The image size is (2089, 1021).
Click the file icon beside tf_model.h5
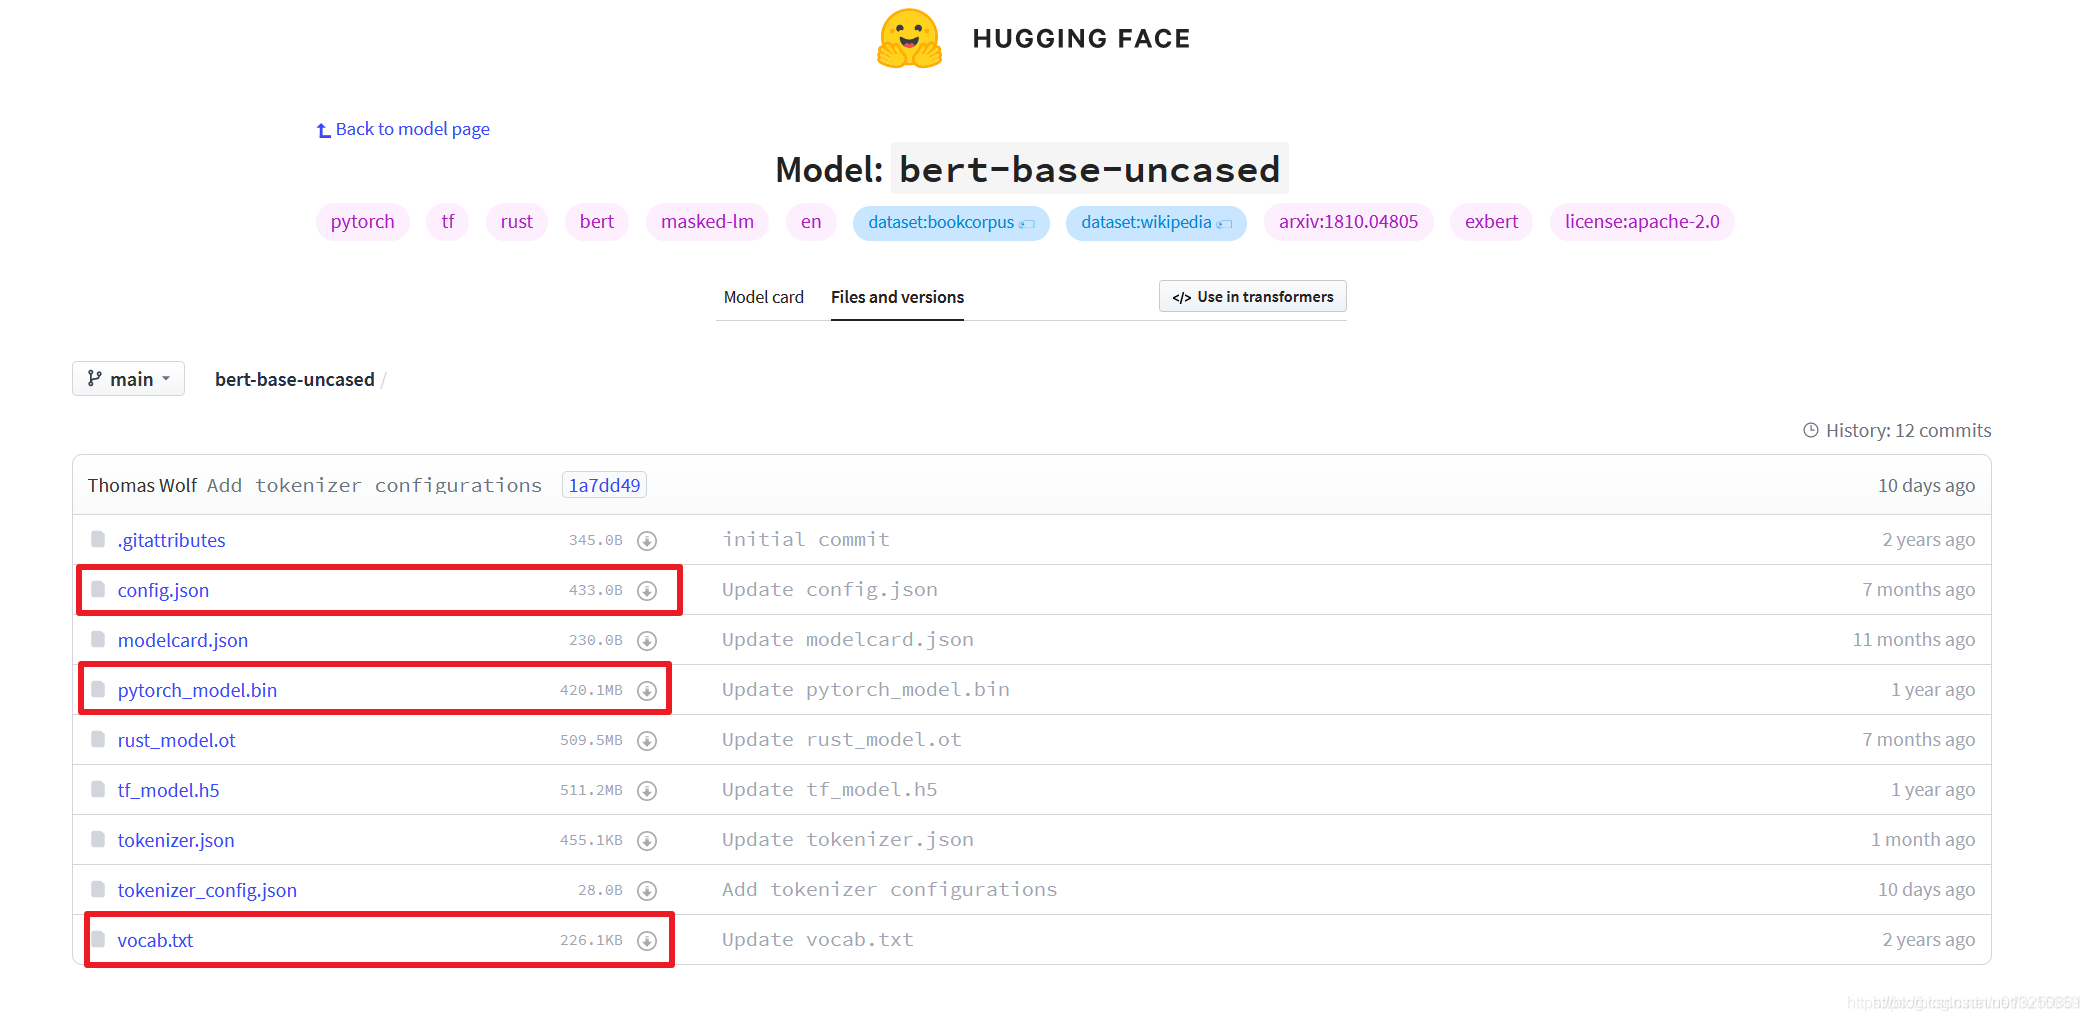(98, 789)
